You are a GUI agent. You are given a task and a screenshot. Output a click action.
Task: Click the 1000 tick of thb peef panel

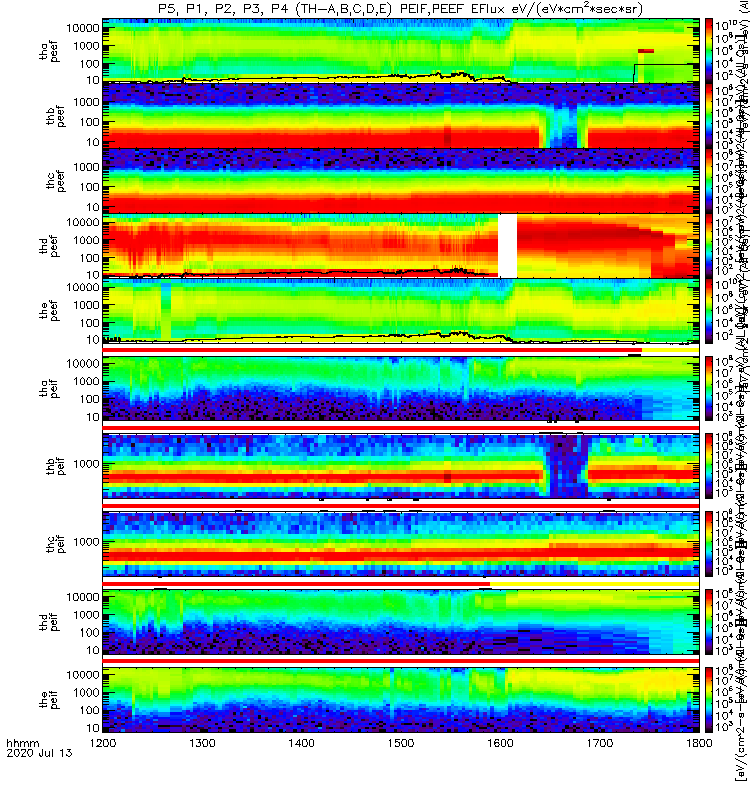click(86, 103)
